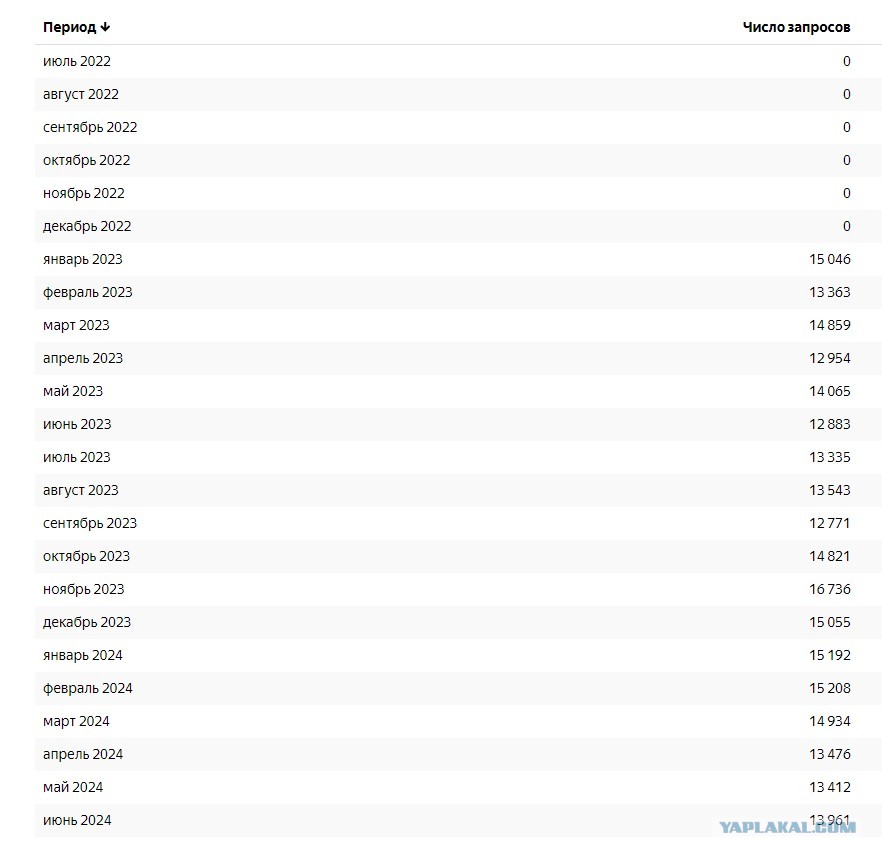The image size is (882, 857).
Task: Click the январь 2024 row label
Action: coord(83,655)
